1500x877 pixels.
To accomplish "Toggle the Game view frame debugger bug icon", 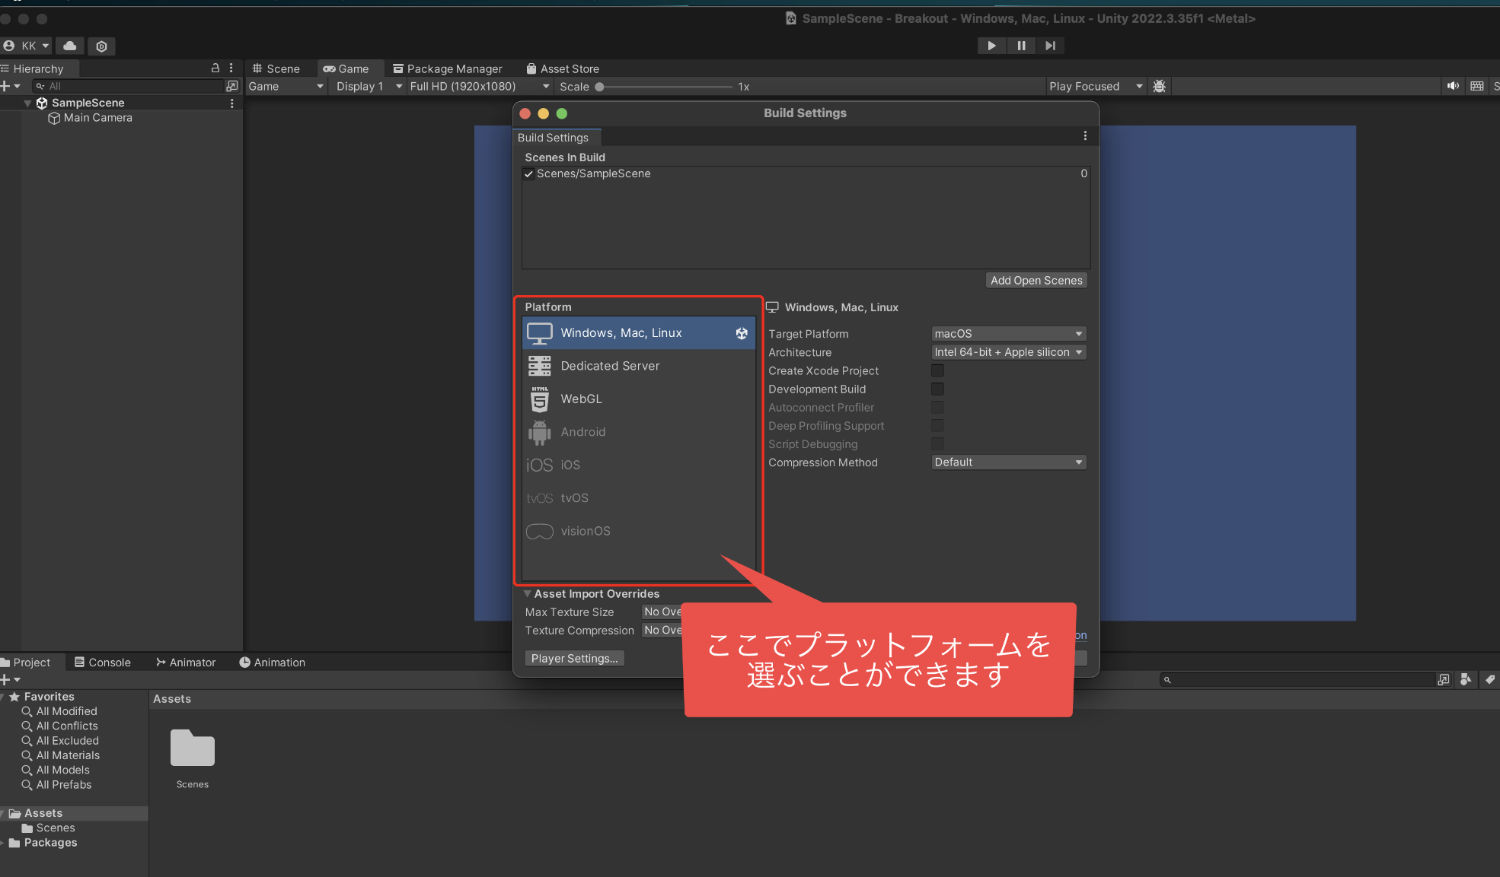I will point(1159,87).
